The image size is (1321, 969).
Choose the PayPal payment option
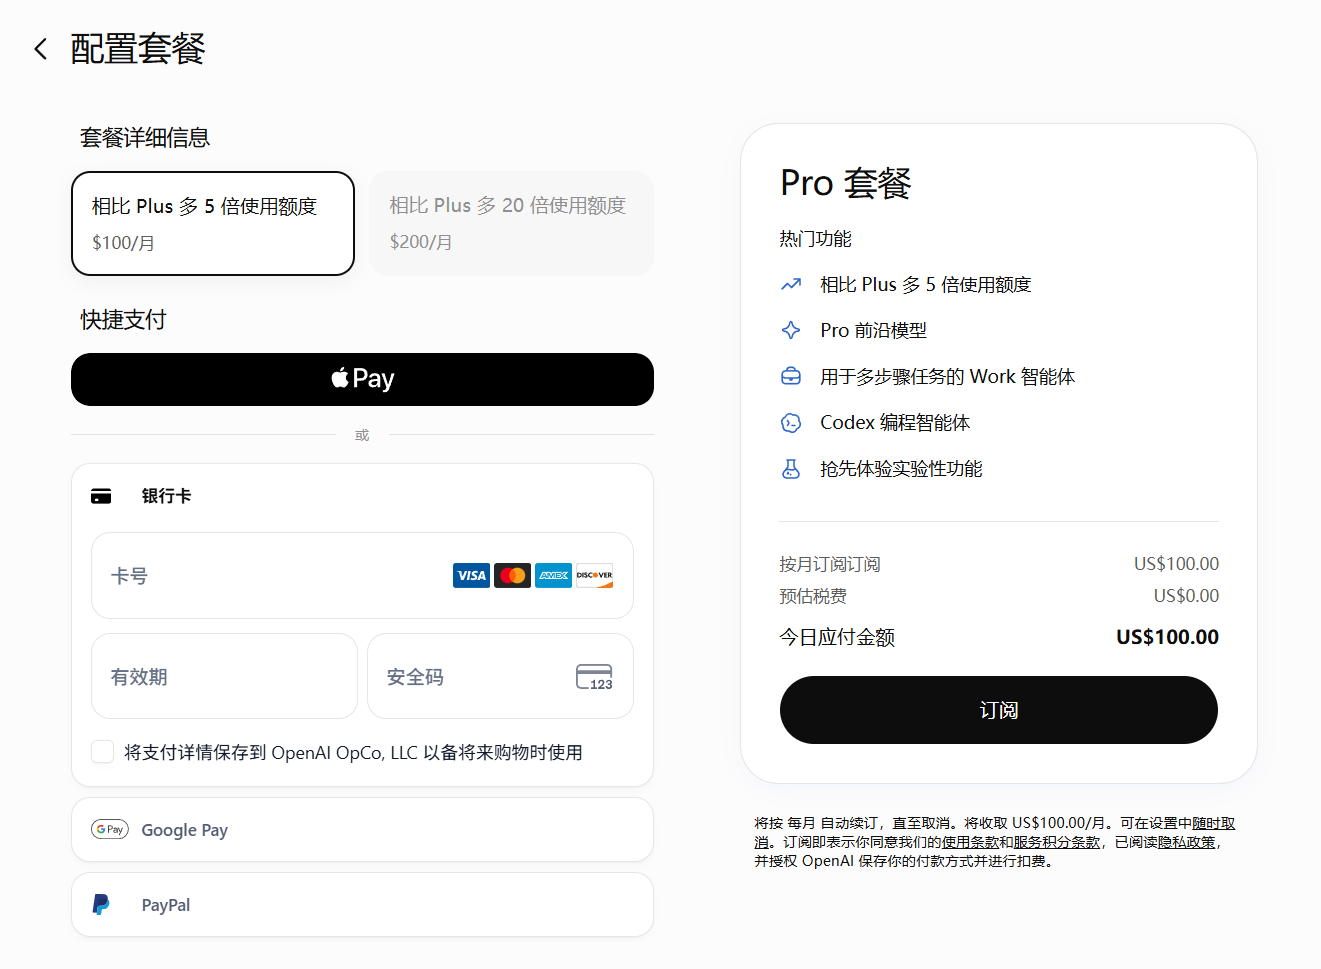point(362,905)
